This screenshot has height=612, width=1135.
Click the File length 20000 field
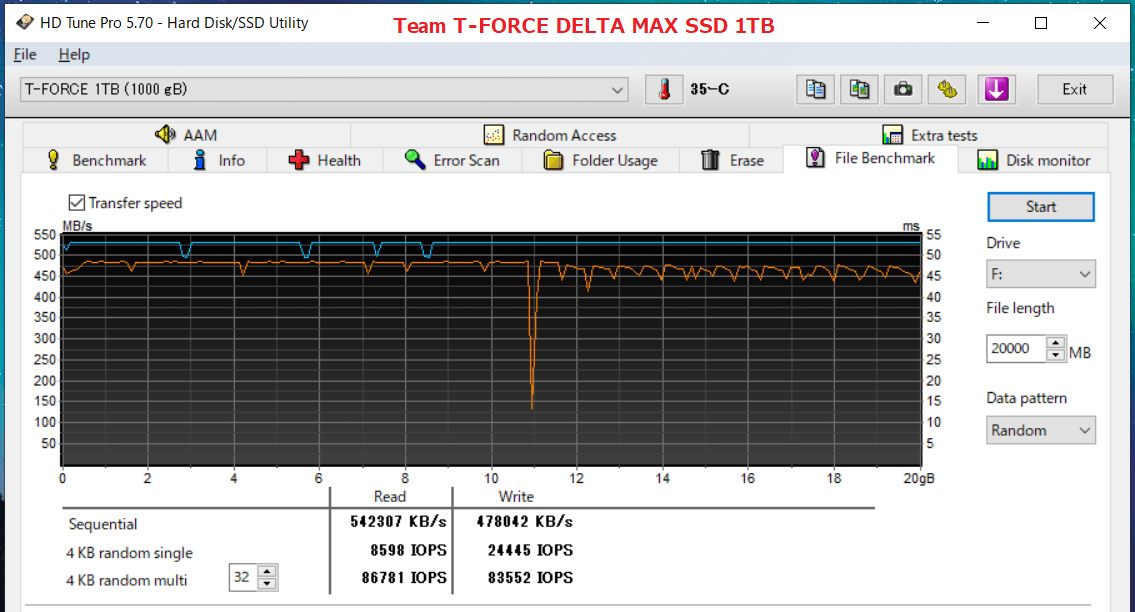pyautogui.click(x=1016, y=348)
